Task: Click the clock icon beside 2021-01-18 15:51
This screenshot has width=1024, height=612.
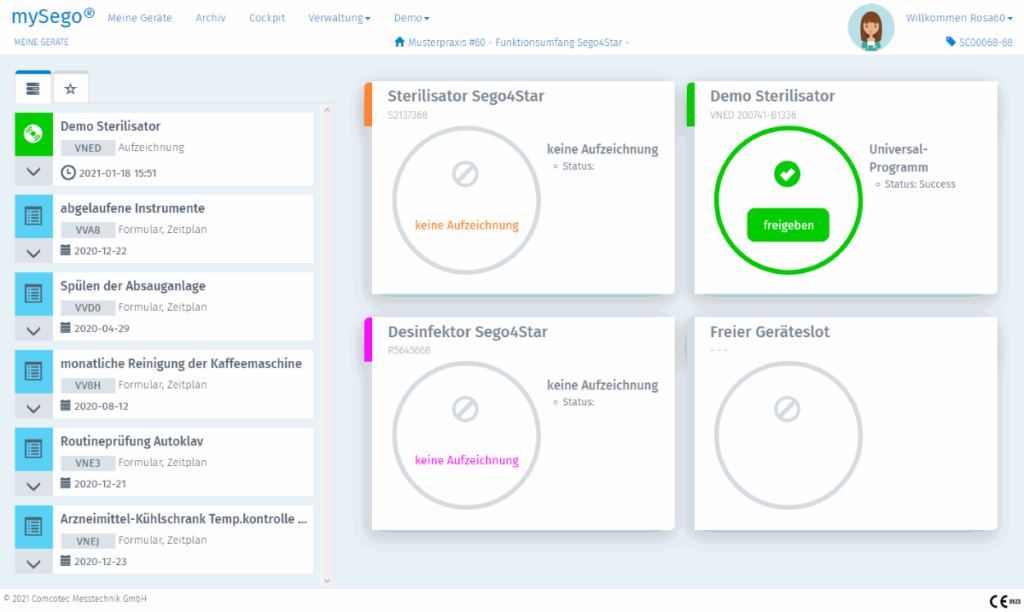Action: tap(68, 172)
